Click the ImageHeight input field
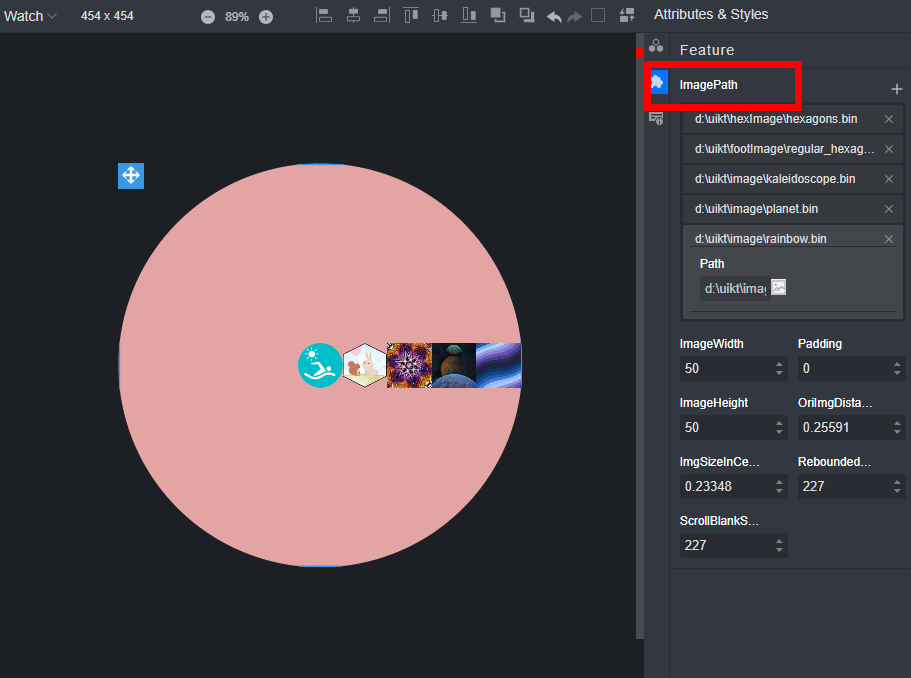 click(x=724, y=428)
